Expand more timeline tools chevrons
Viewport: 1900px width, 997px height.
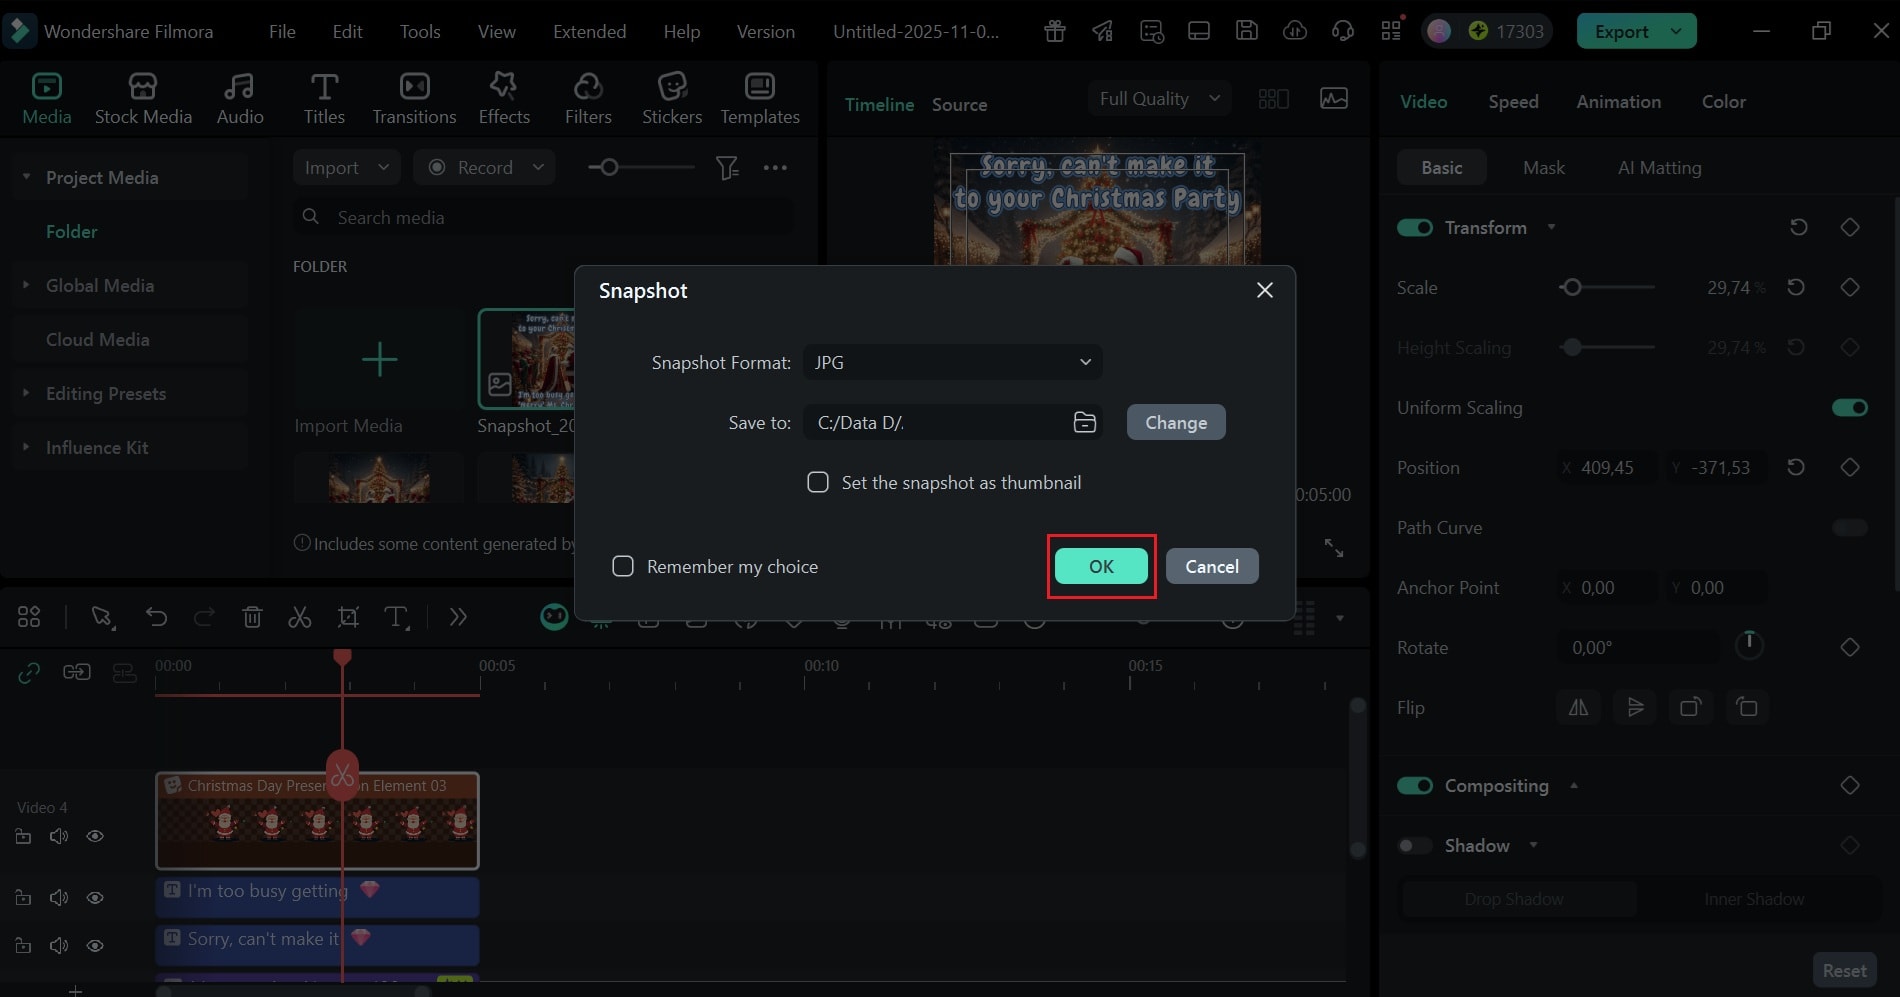(x=458, y=617)
